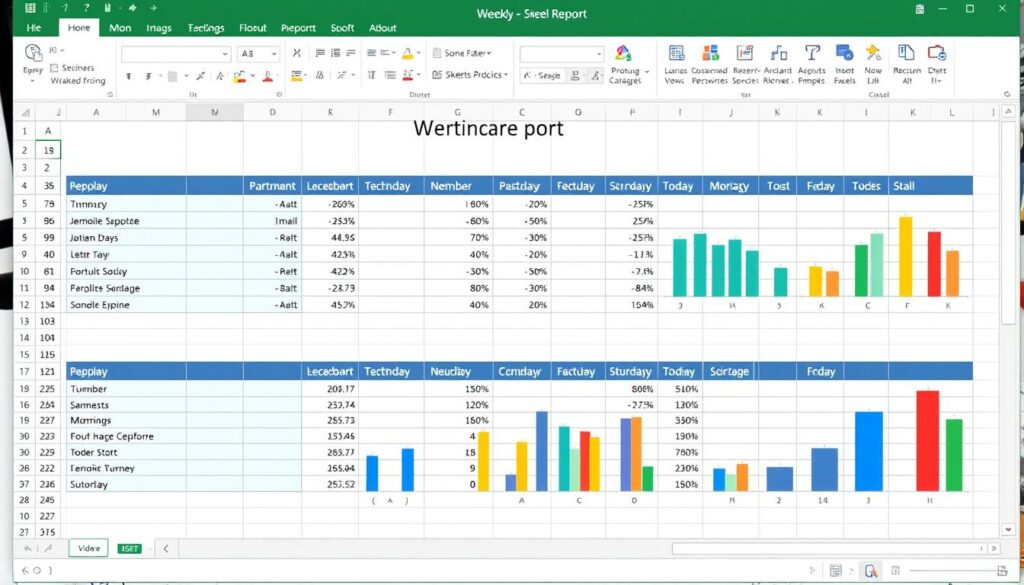
Task: Click the Recclen Alt page icon
Action: click(x=906, y=53)
